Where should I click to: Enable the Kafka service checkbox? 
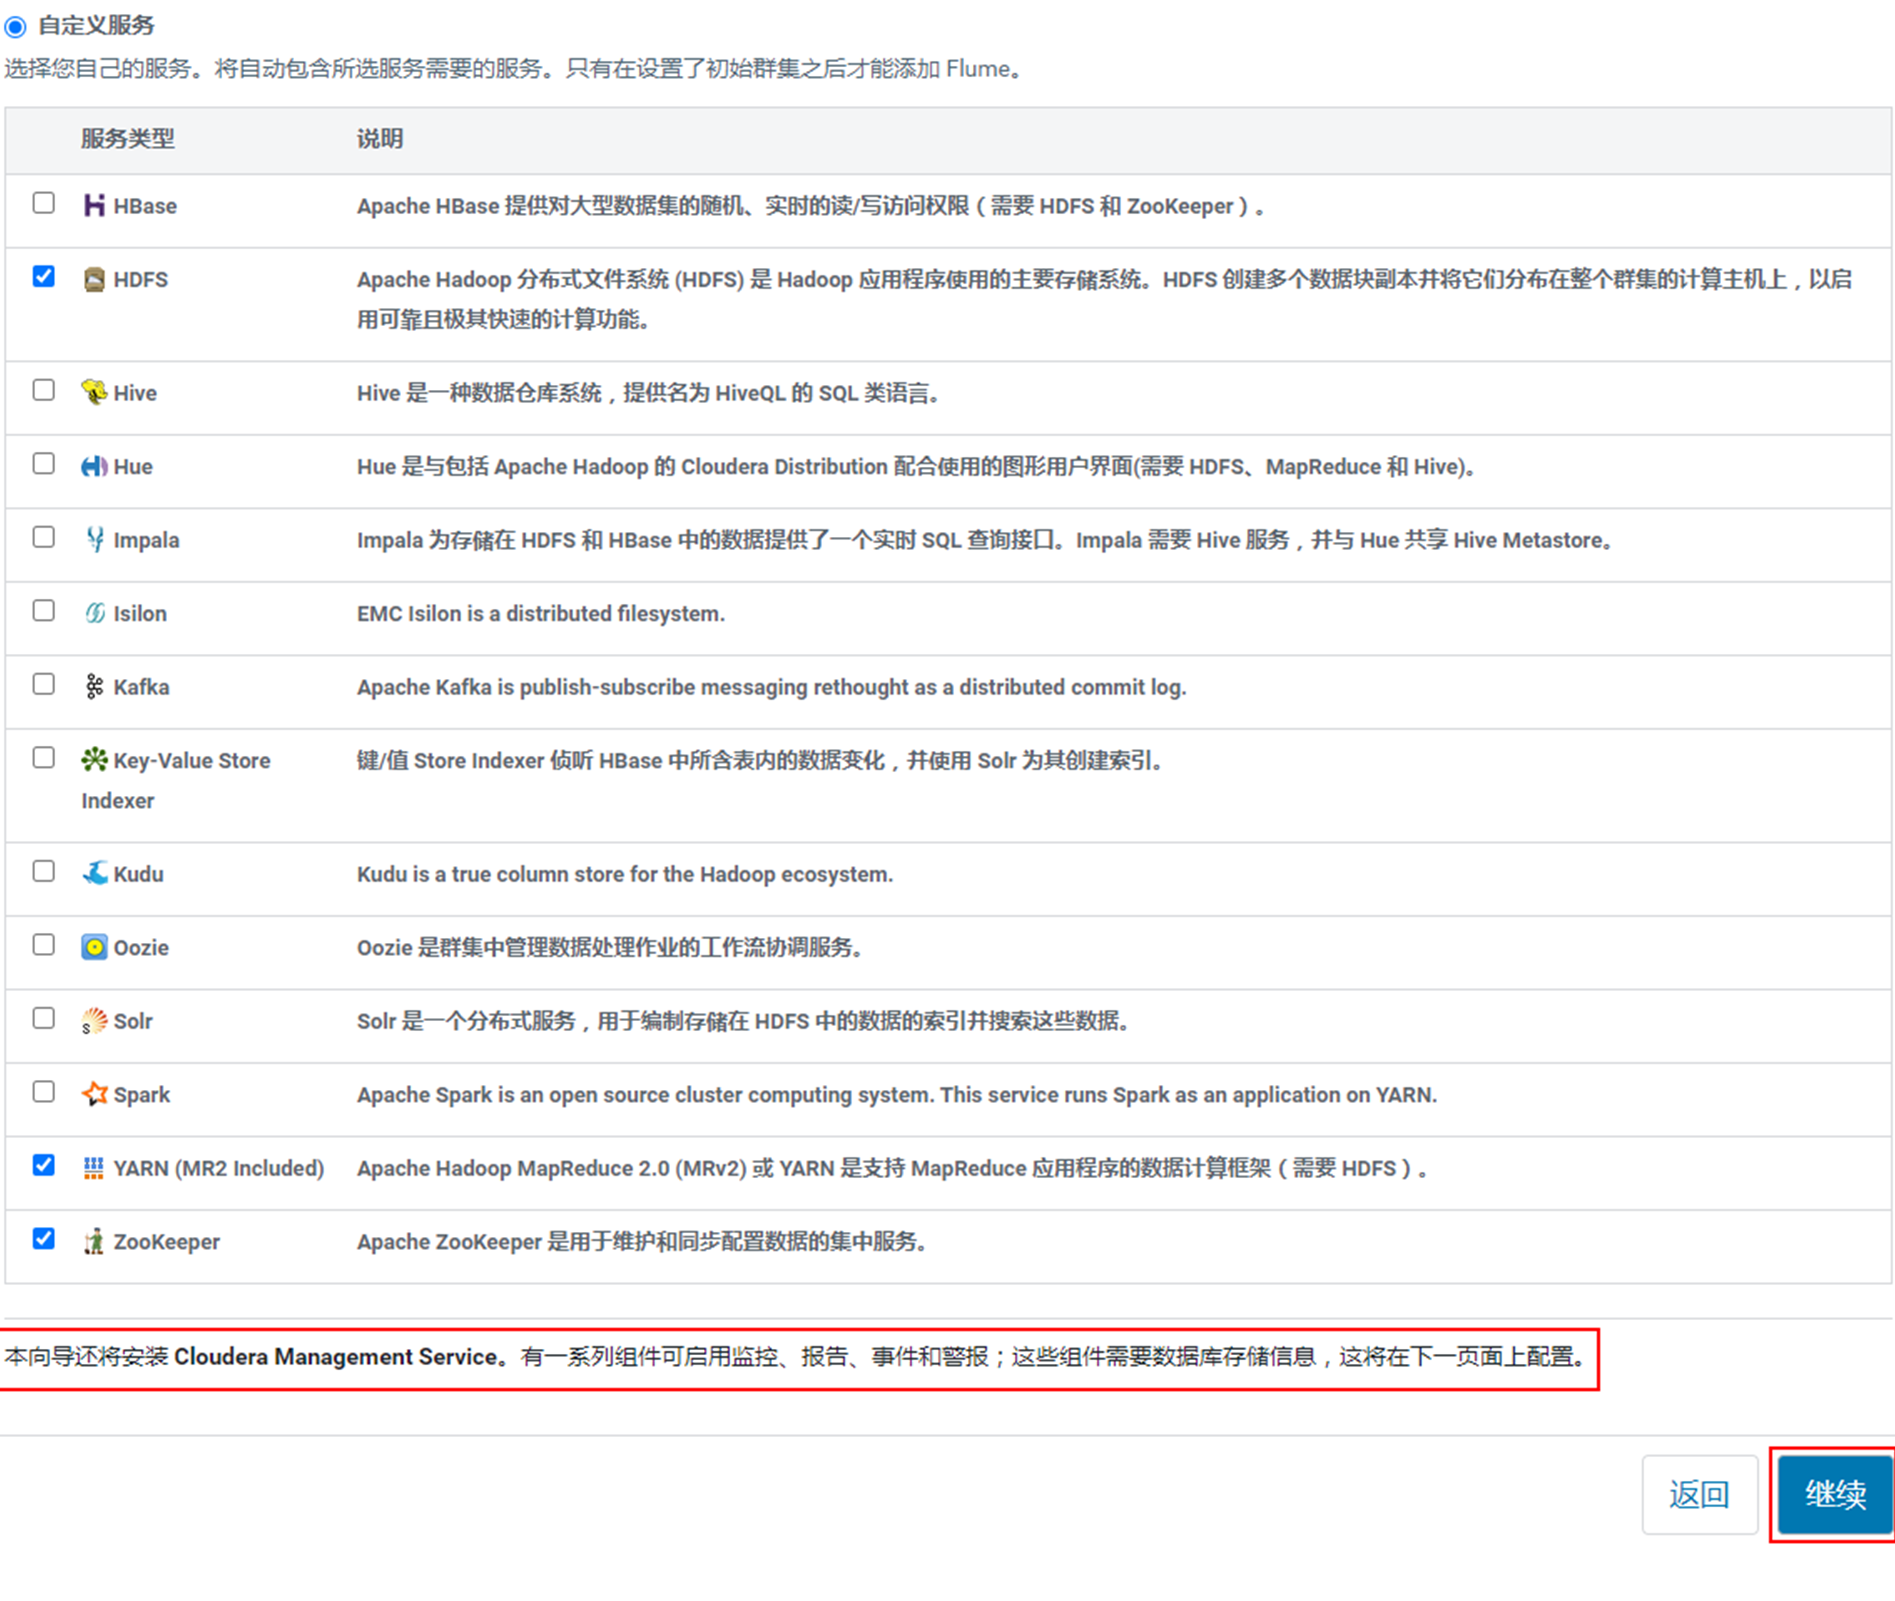43,684
